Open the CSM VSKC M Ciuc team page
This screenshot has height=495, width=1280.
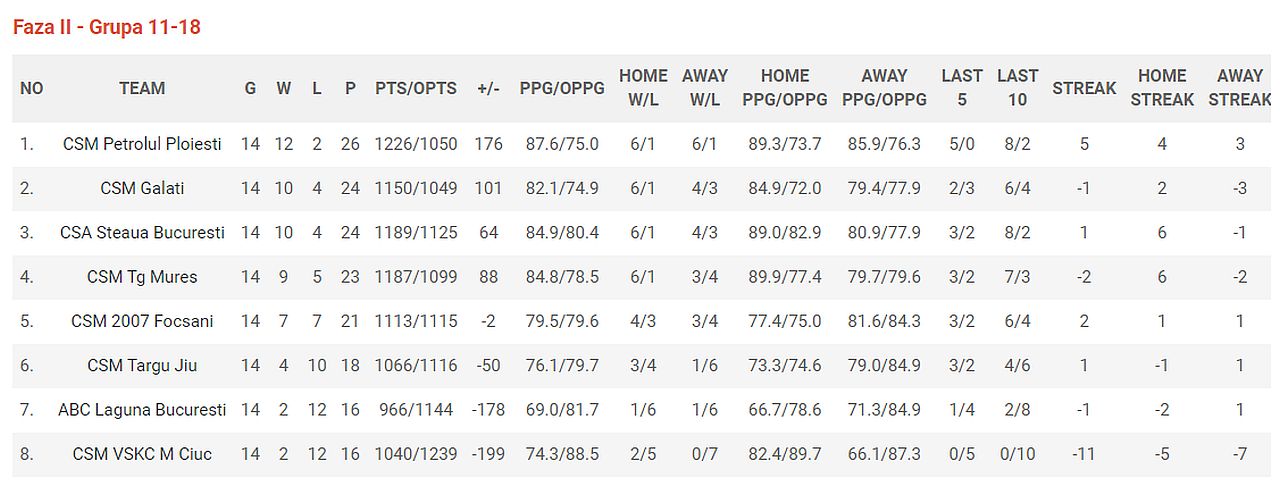tap(142, 454)
